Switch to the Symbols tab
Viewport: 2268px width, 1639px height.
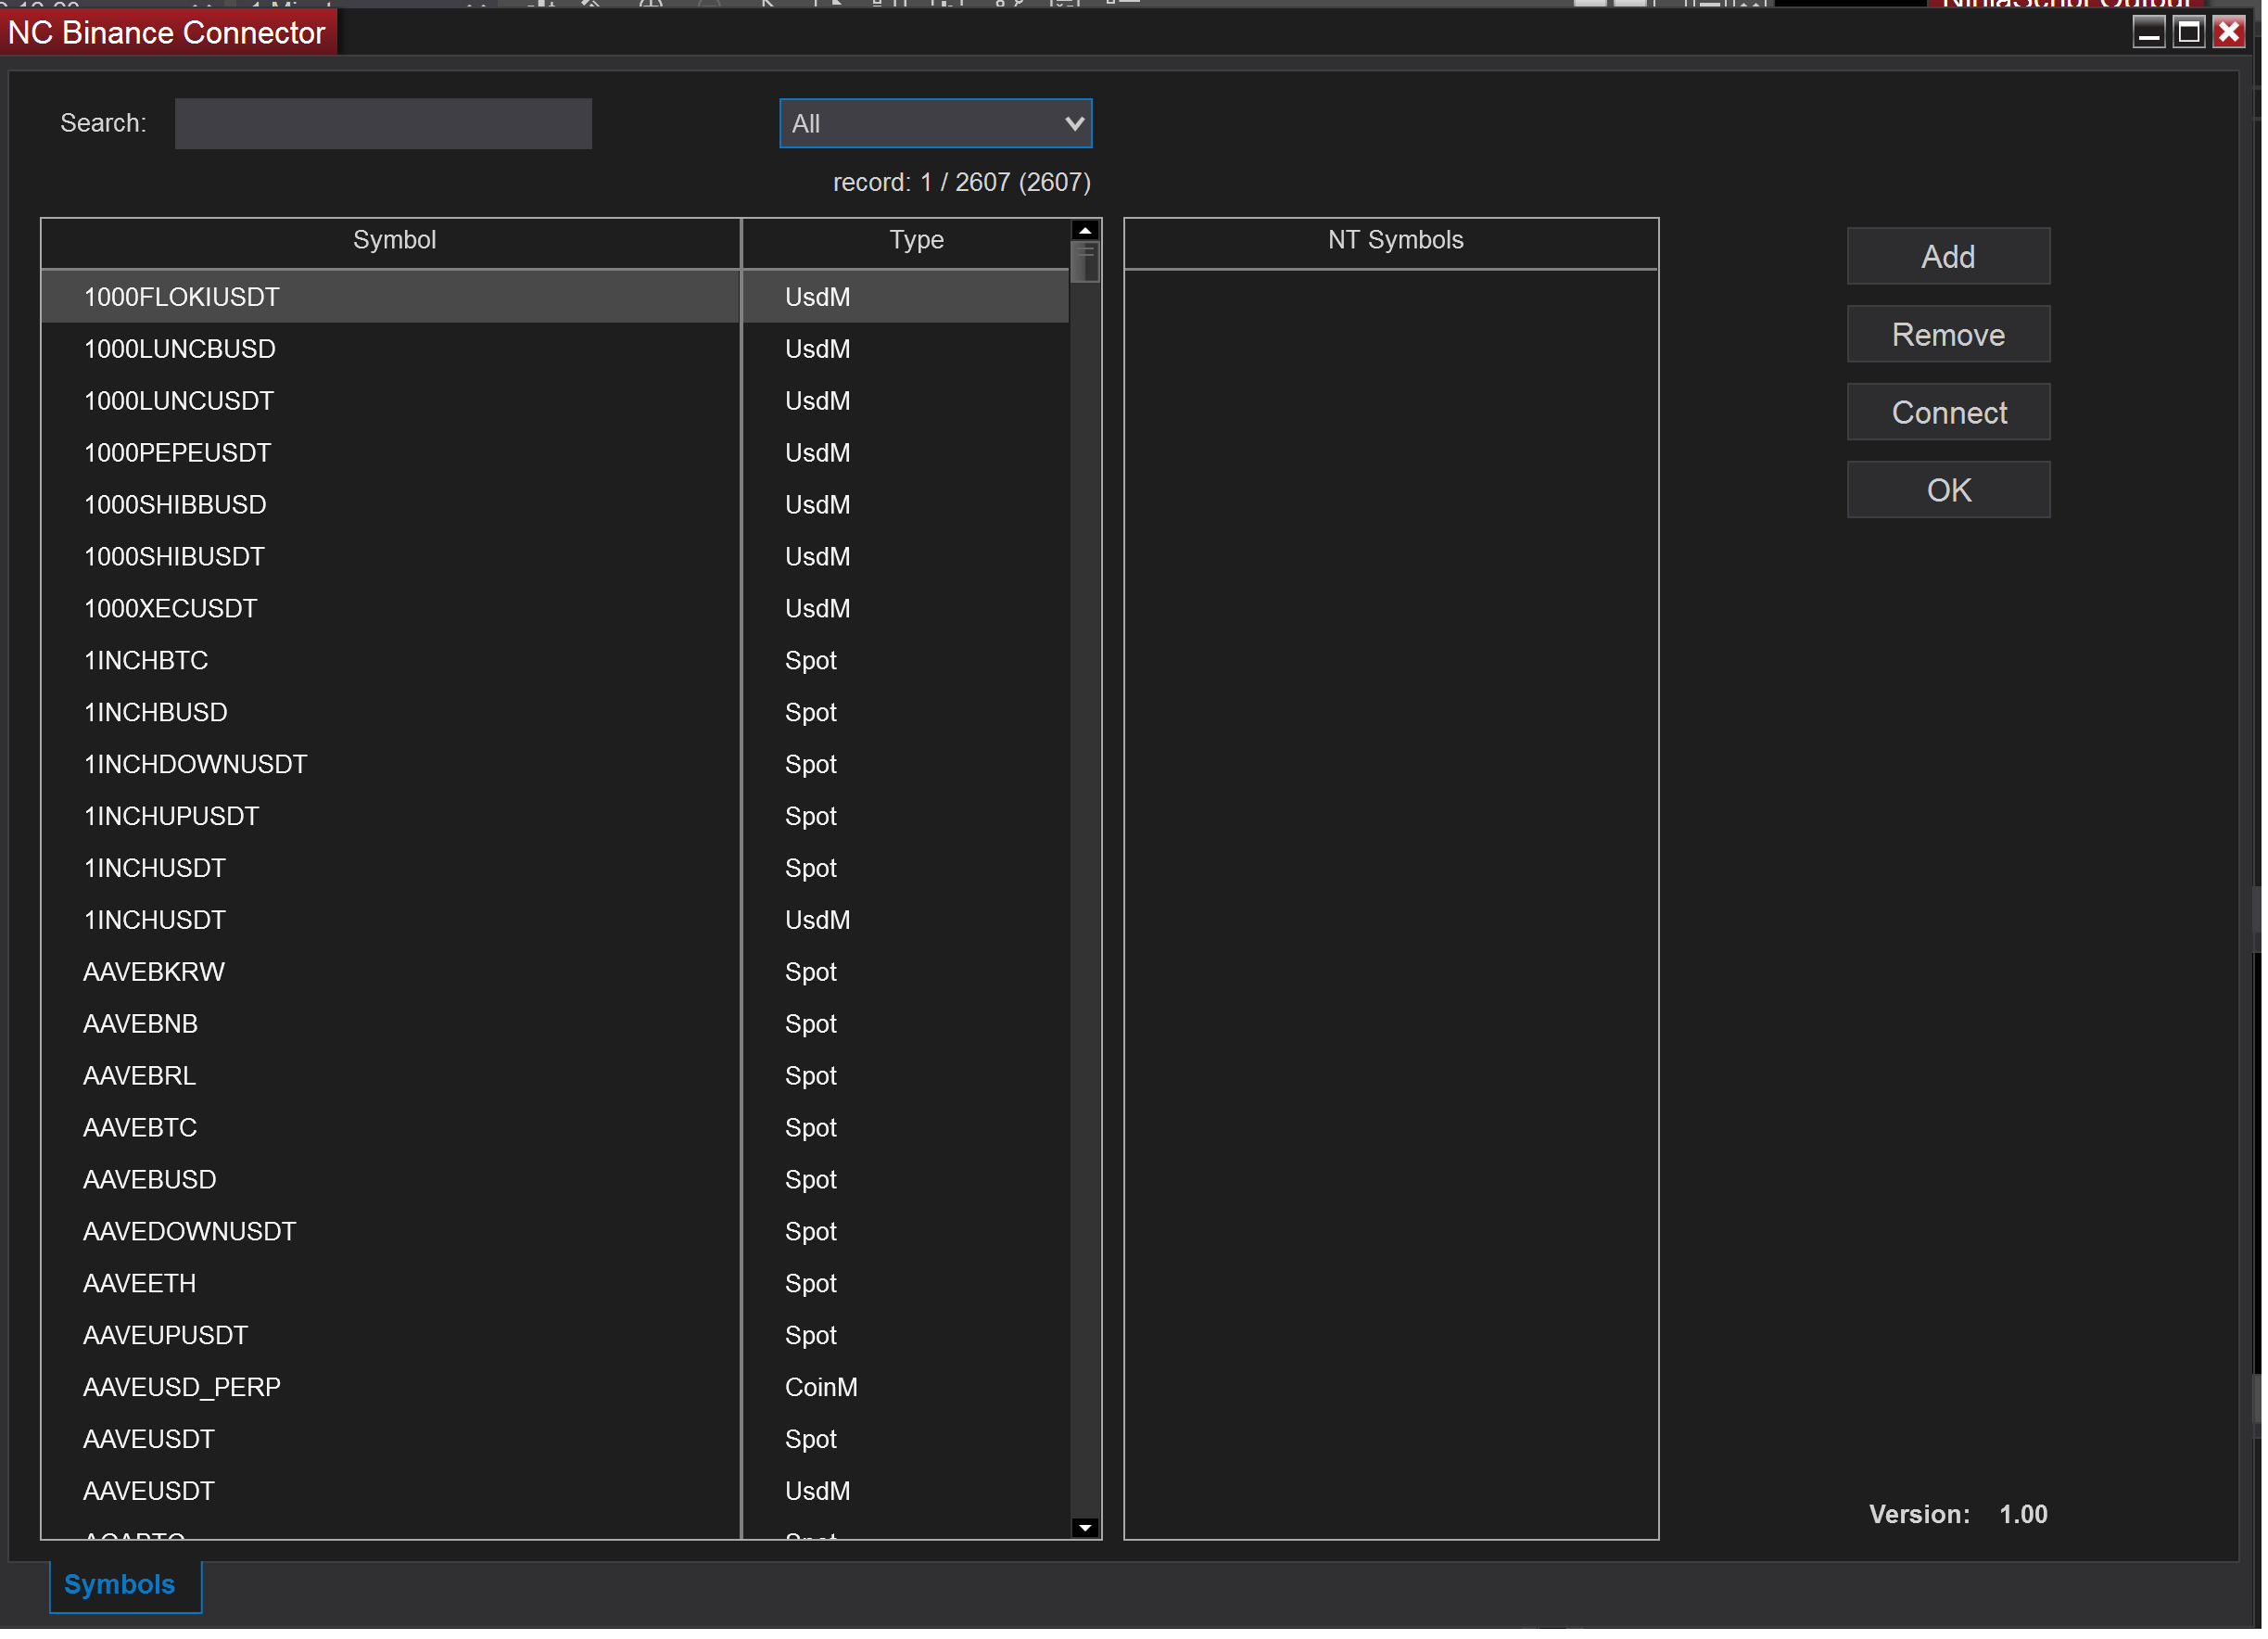point(120,1589)
